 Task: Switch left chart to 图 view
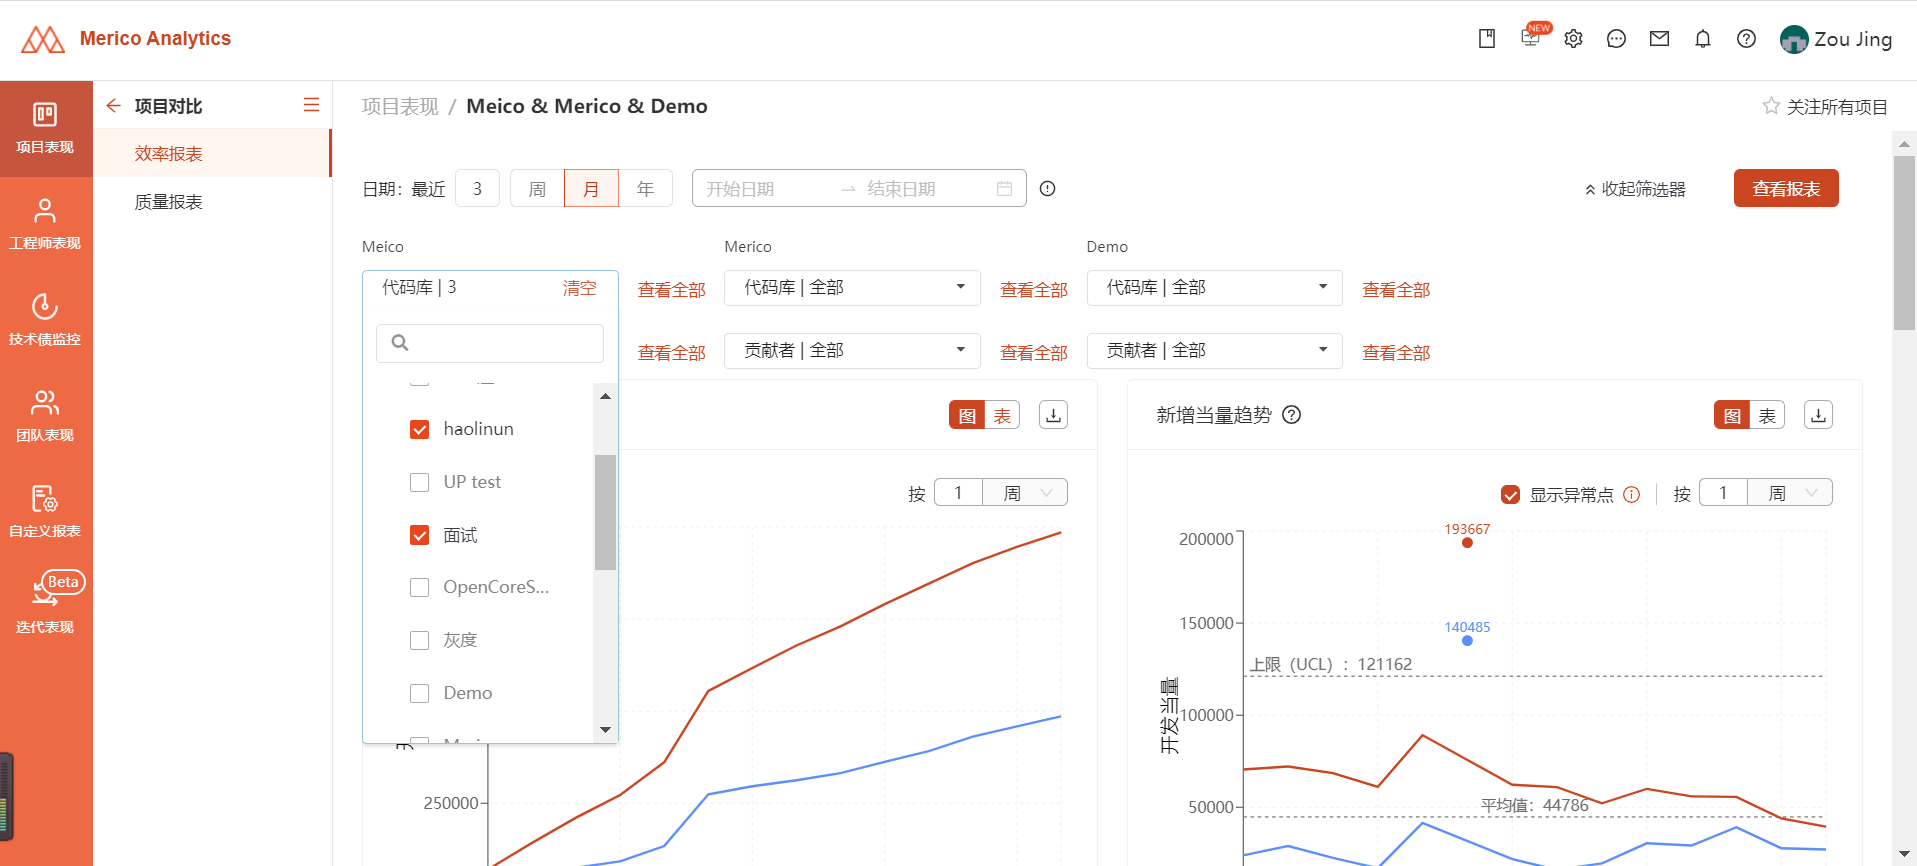(967, 415)
